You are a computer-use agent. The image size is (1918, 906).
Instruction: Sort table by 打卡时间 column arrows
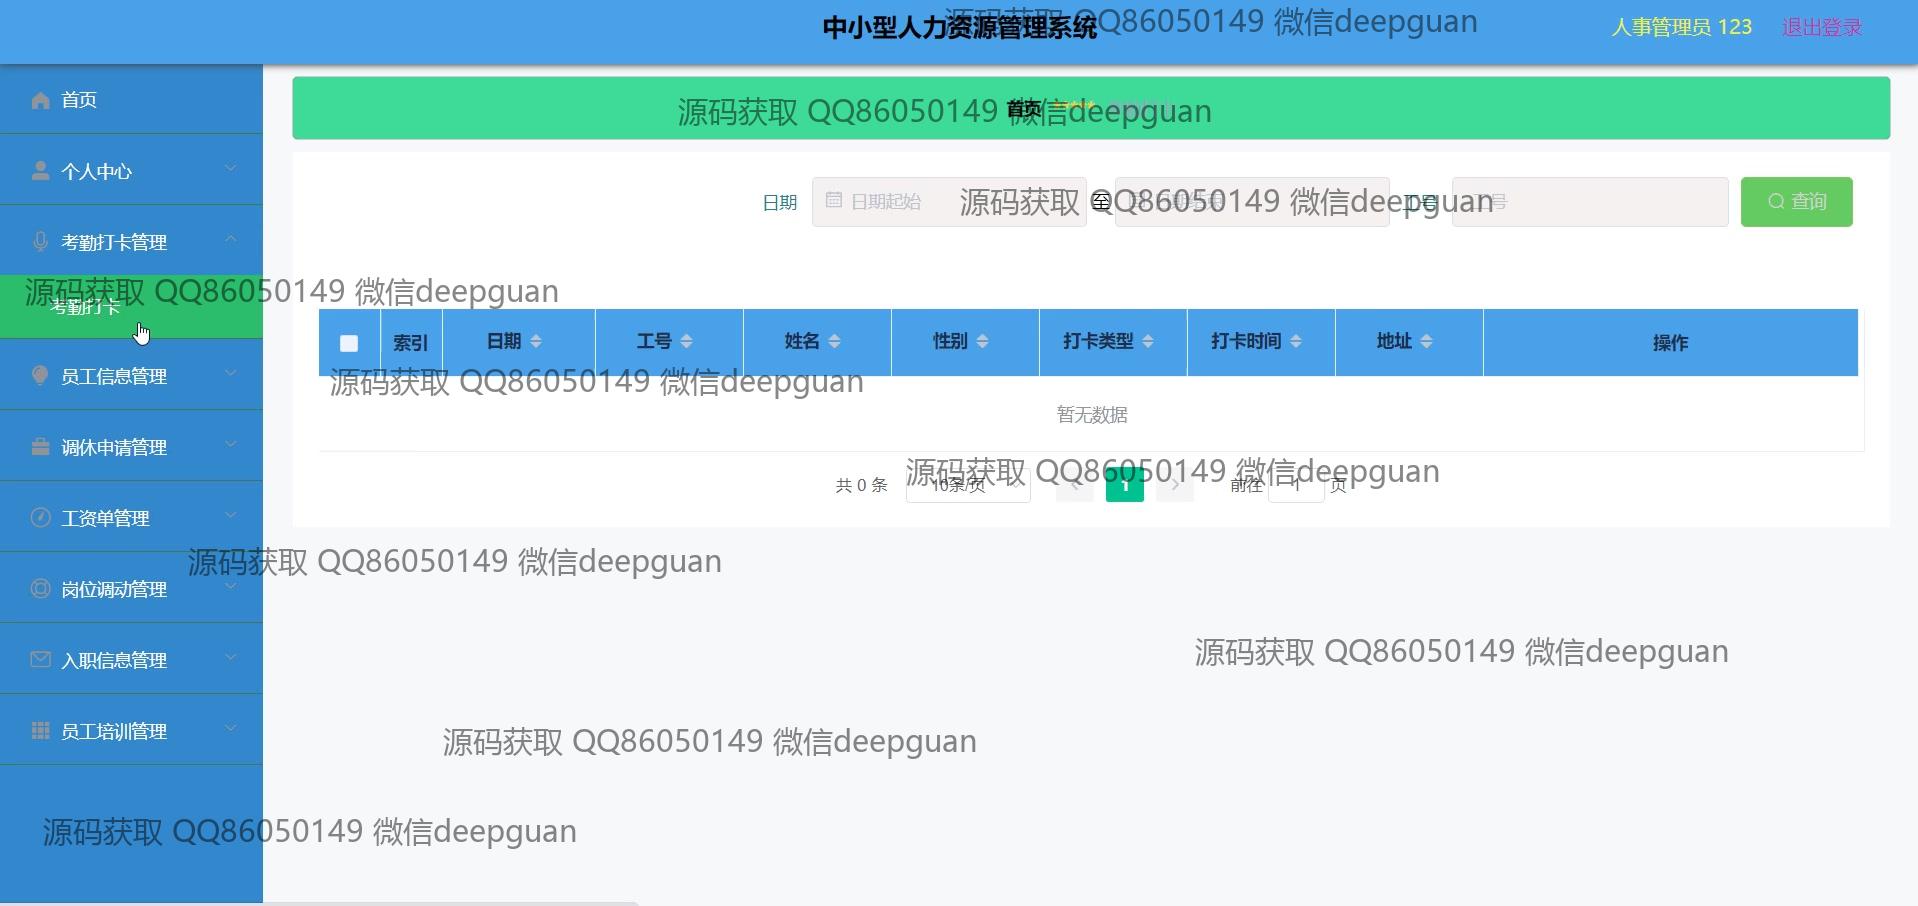(x=1296, y=342)
